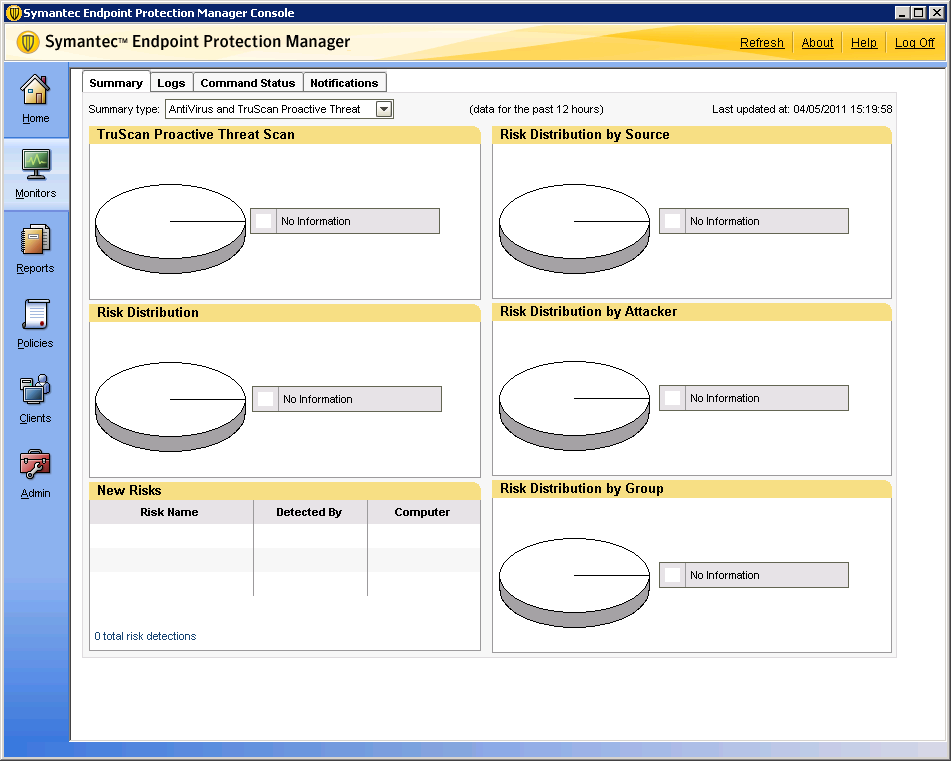Open the Reports clipboard icon
Screen dimensions: 951x761
tap(35, 240)
